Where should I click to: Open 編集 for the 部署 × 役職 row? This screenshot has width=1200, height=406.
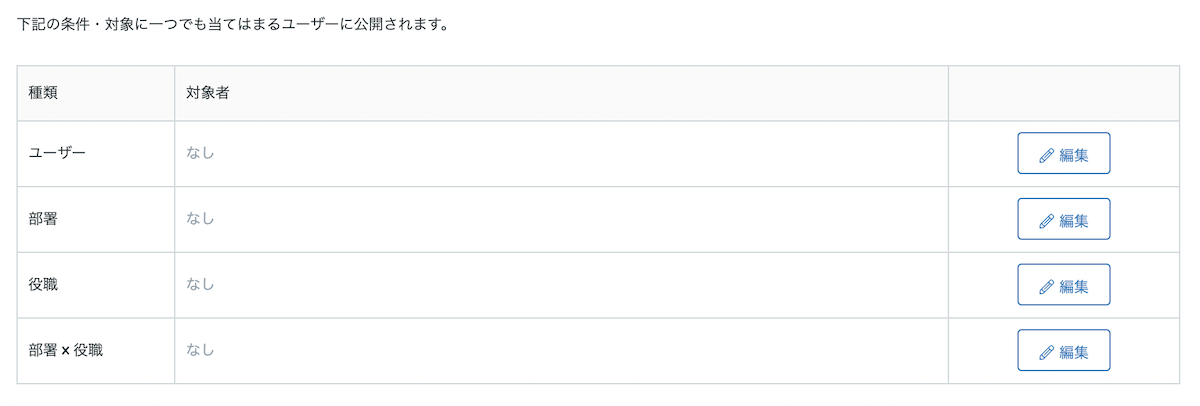pos(1064,351)
